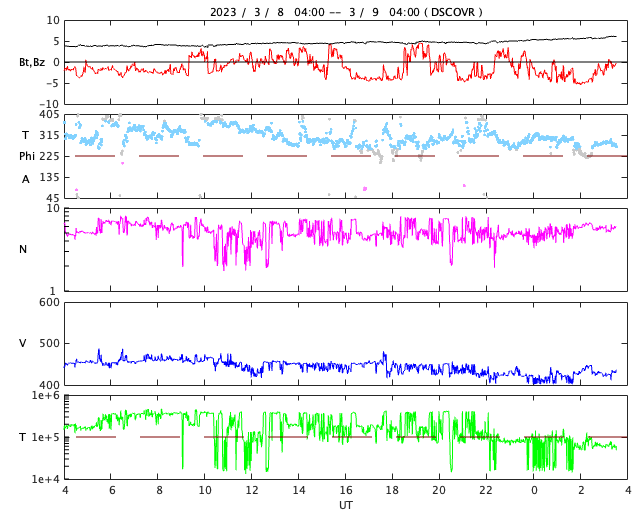Select the 225 tick value

(49, 156)
